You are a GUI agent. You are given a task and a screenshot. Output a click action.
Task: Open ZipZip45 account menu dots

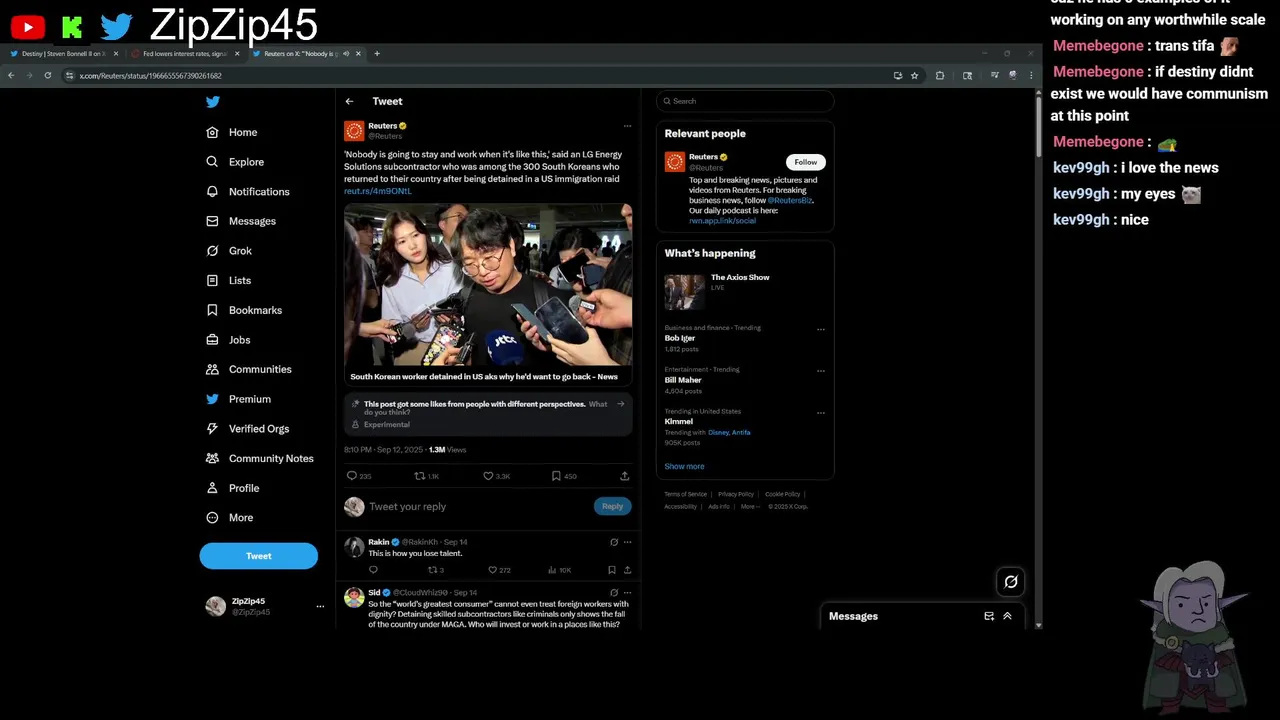point(320,606)
